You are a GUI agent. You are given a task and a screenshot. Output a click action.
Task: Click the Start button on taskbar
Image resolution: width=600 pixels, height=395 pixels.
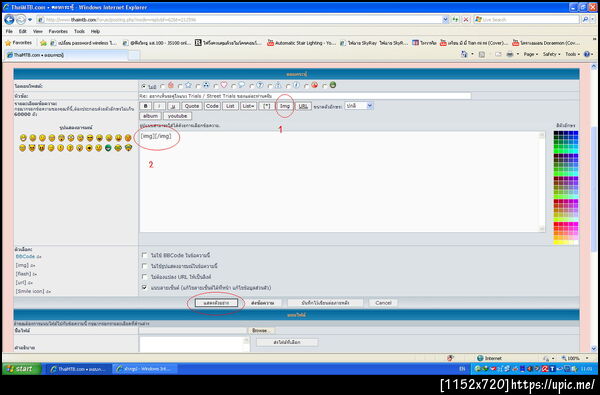click(x=22, y=369)
